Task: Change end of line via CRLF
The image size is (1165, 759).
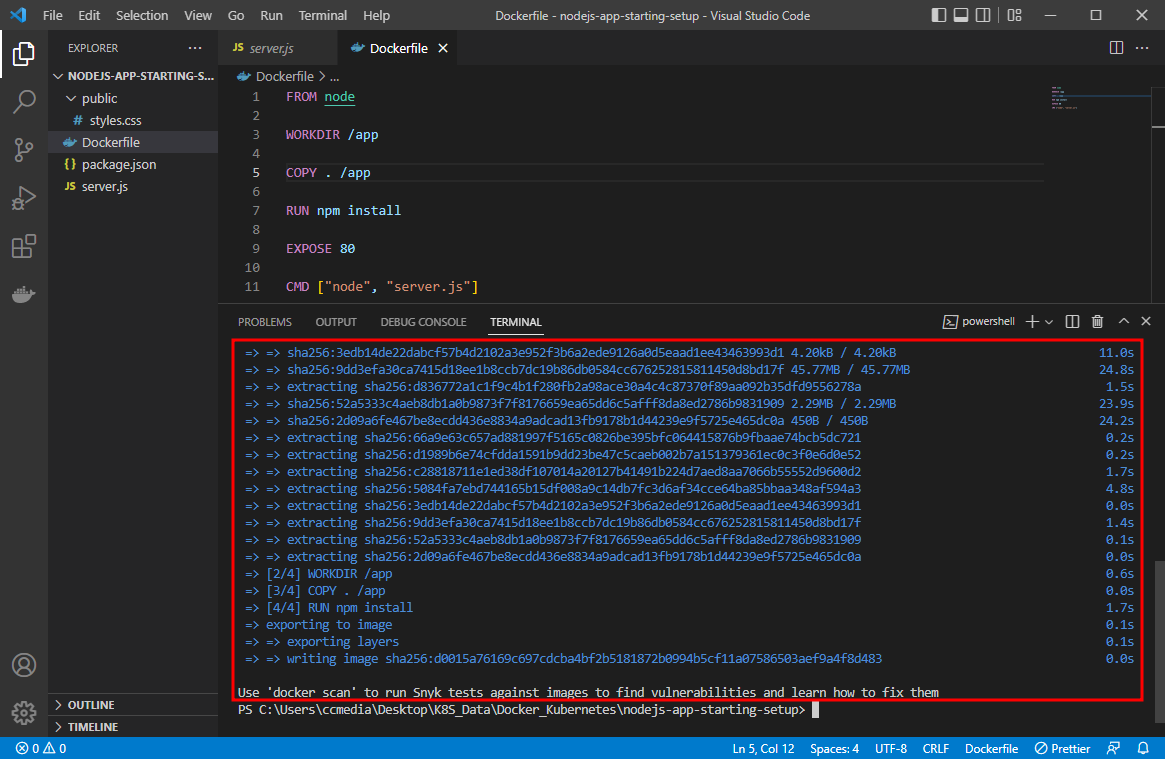Action: [x=935, y=748]
